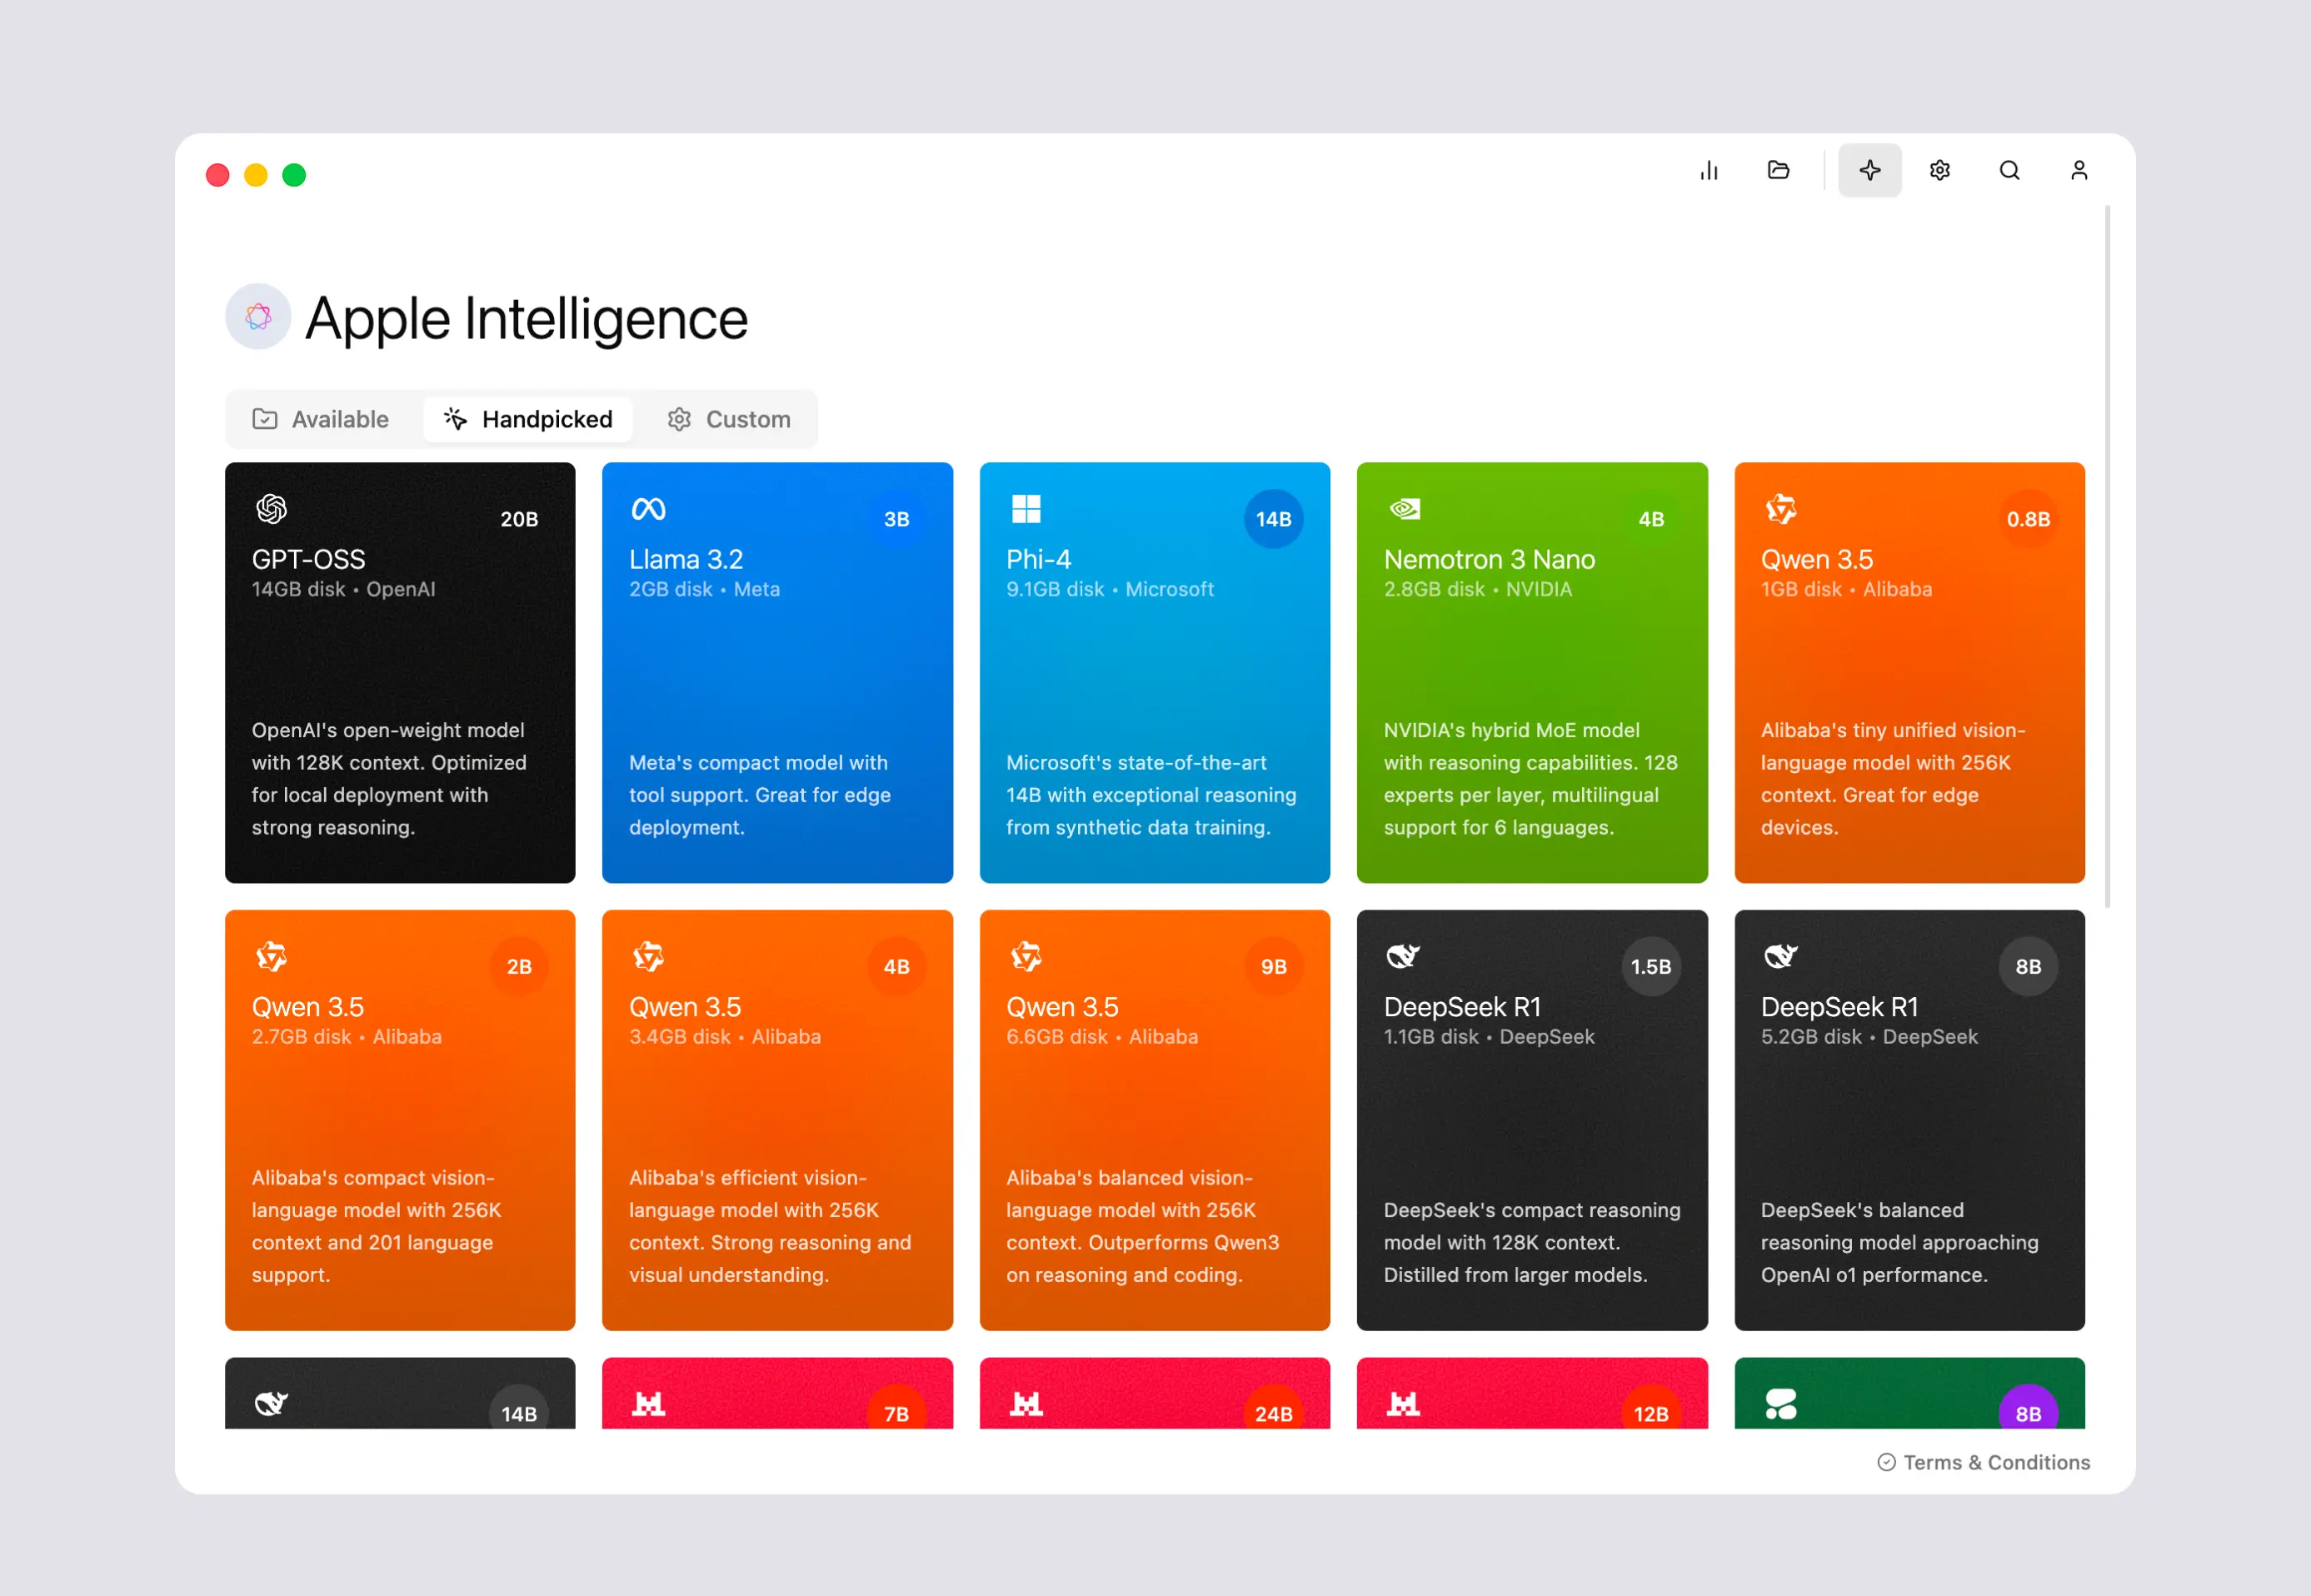The width and height of the screenshot is (2311, 1596).
Task: Click the search magnifier icon
Action: tap(2009, 171)
